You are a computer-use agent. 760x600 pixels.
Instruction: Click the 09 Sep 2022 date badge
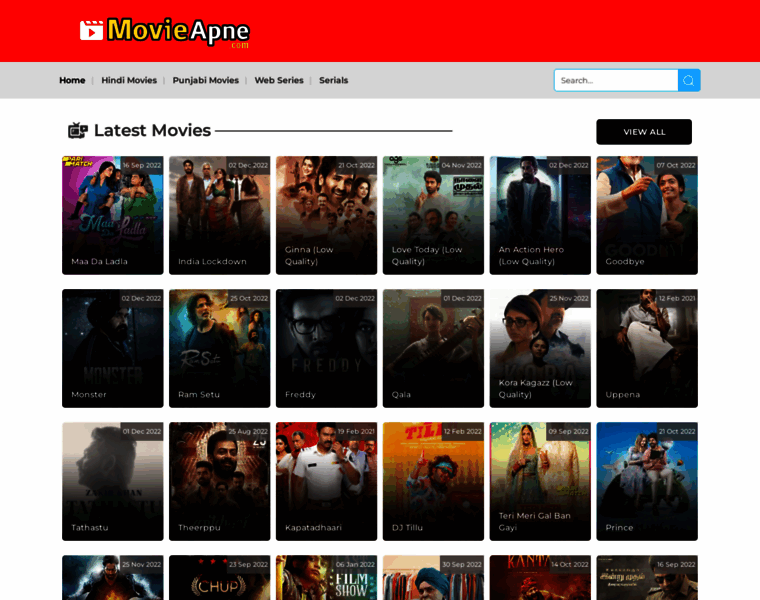pos(568,431)
